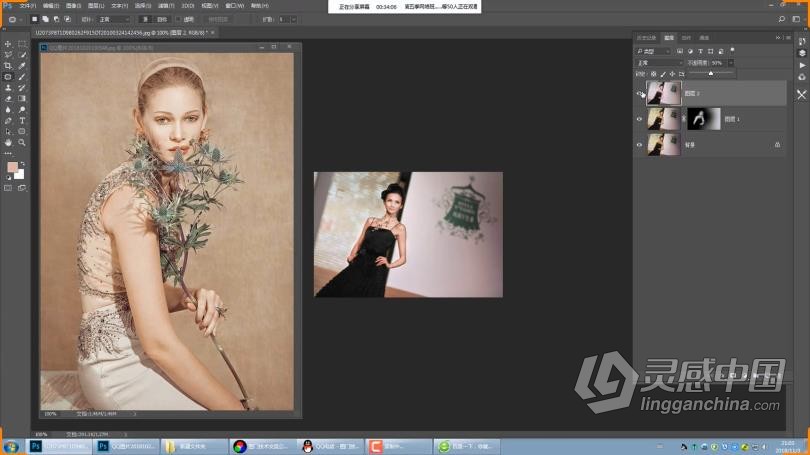The width and height of the screenshot is (810, 455).
Task: Select the Blur tool
Action: pyautogui.click(x=8, y=109)
